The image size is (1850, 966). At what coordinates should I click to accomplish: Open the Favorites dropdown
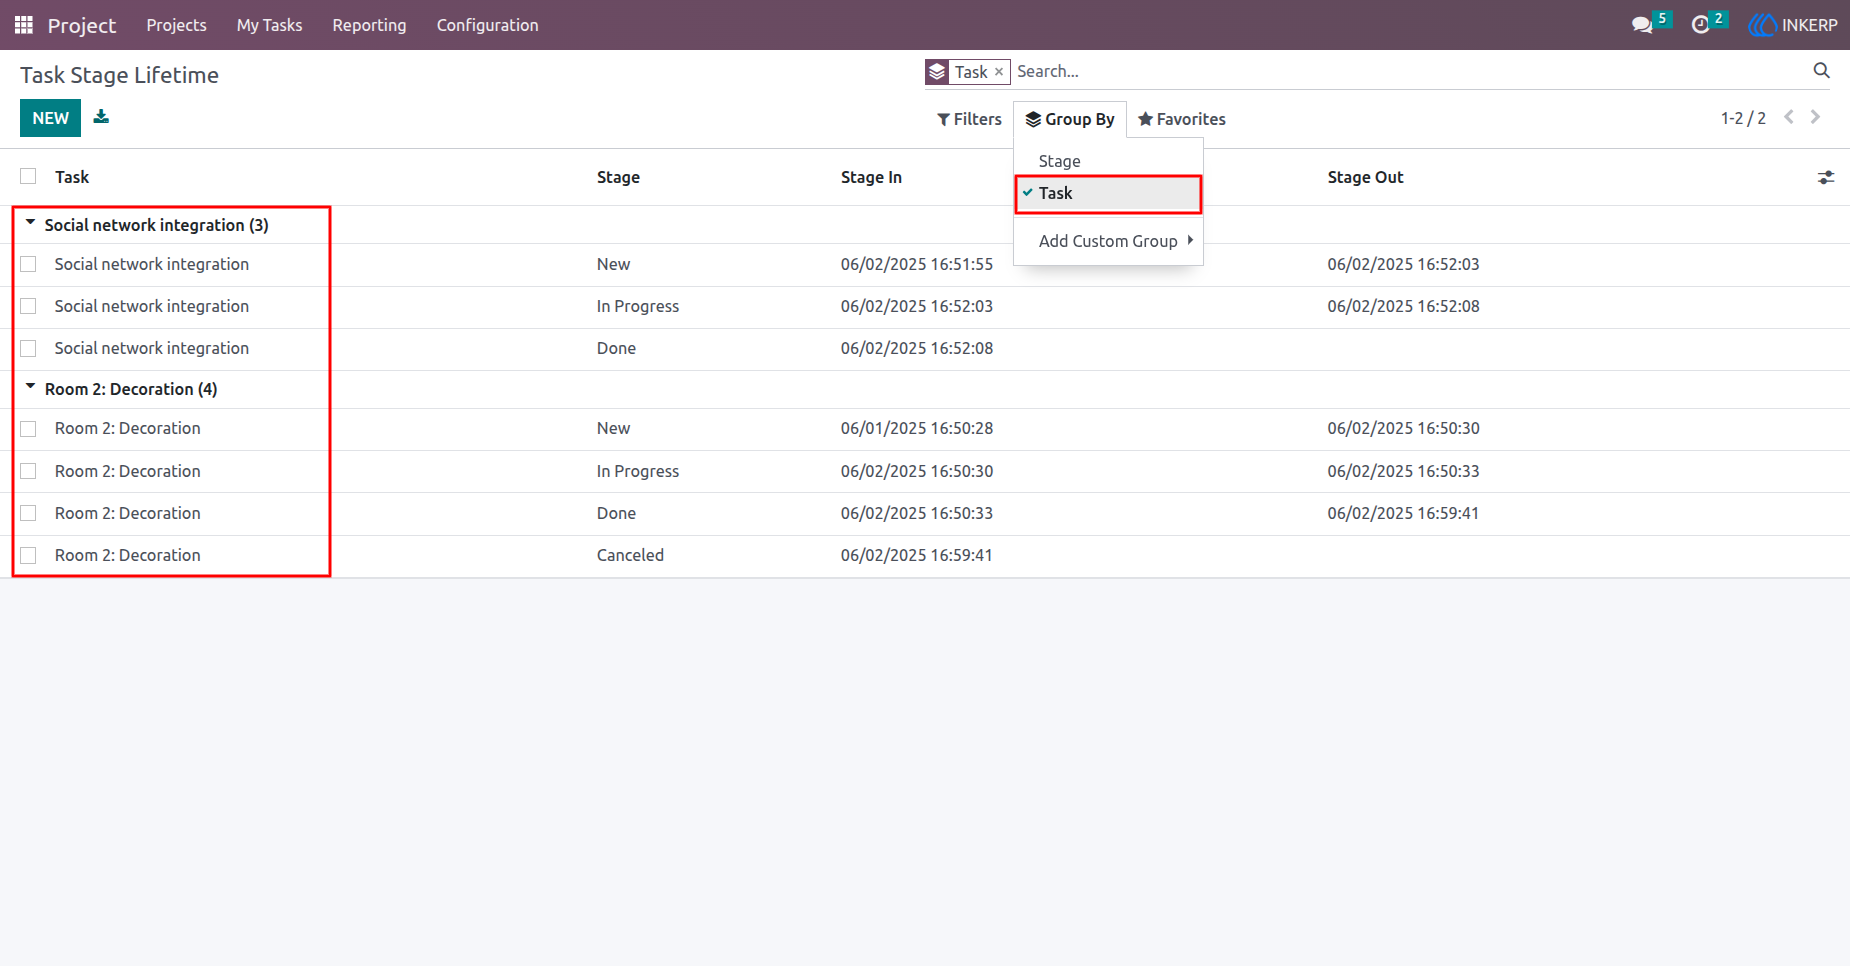[x=1182, y=119]
